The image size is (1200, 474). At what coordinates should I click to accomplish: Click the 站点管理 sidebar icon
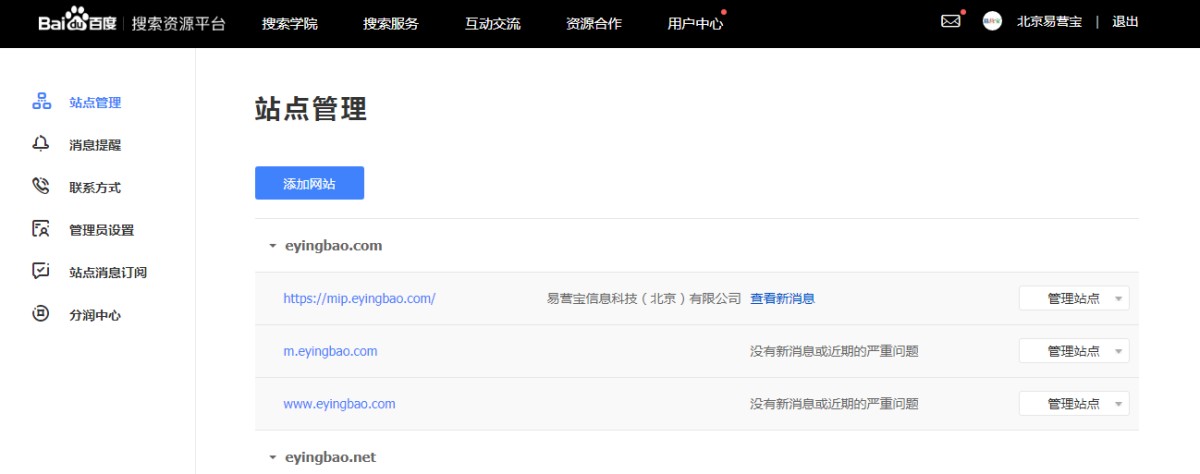41,102
